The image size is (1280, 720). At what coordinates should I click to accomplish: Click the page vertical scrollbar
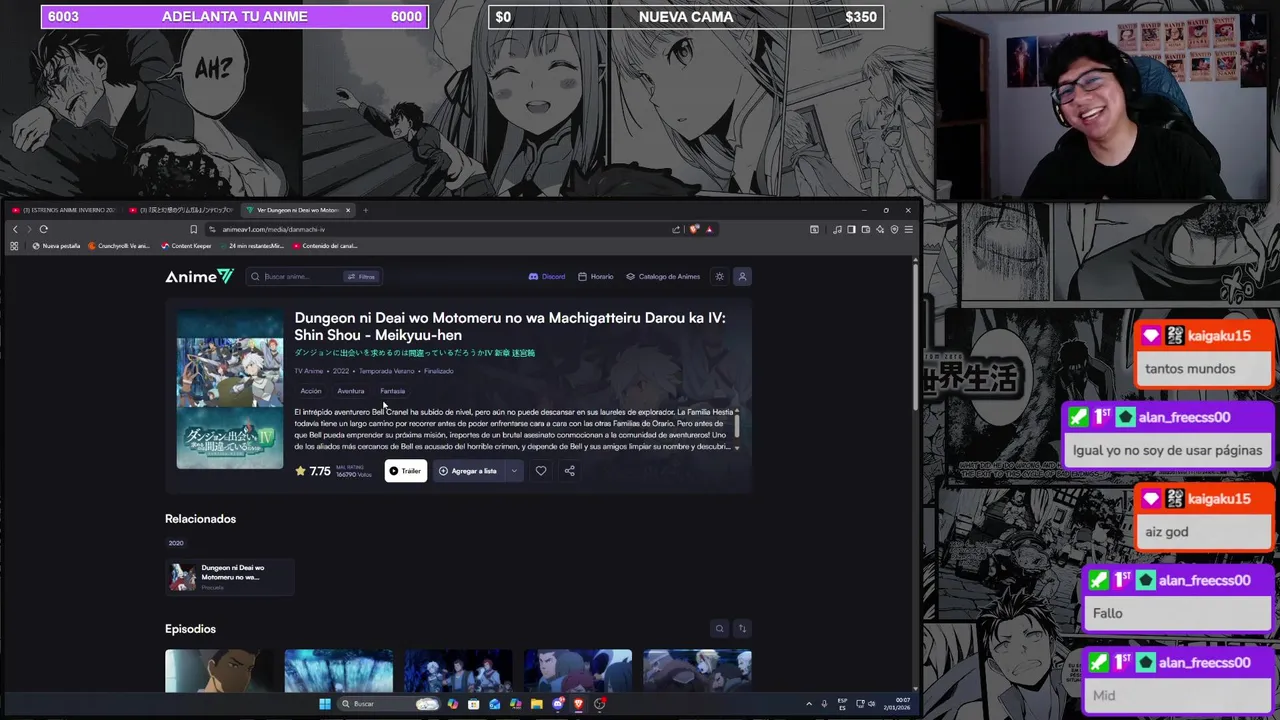915,335
